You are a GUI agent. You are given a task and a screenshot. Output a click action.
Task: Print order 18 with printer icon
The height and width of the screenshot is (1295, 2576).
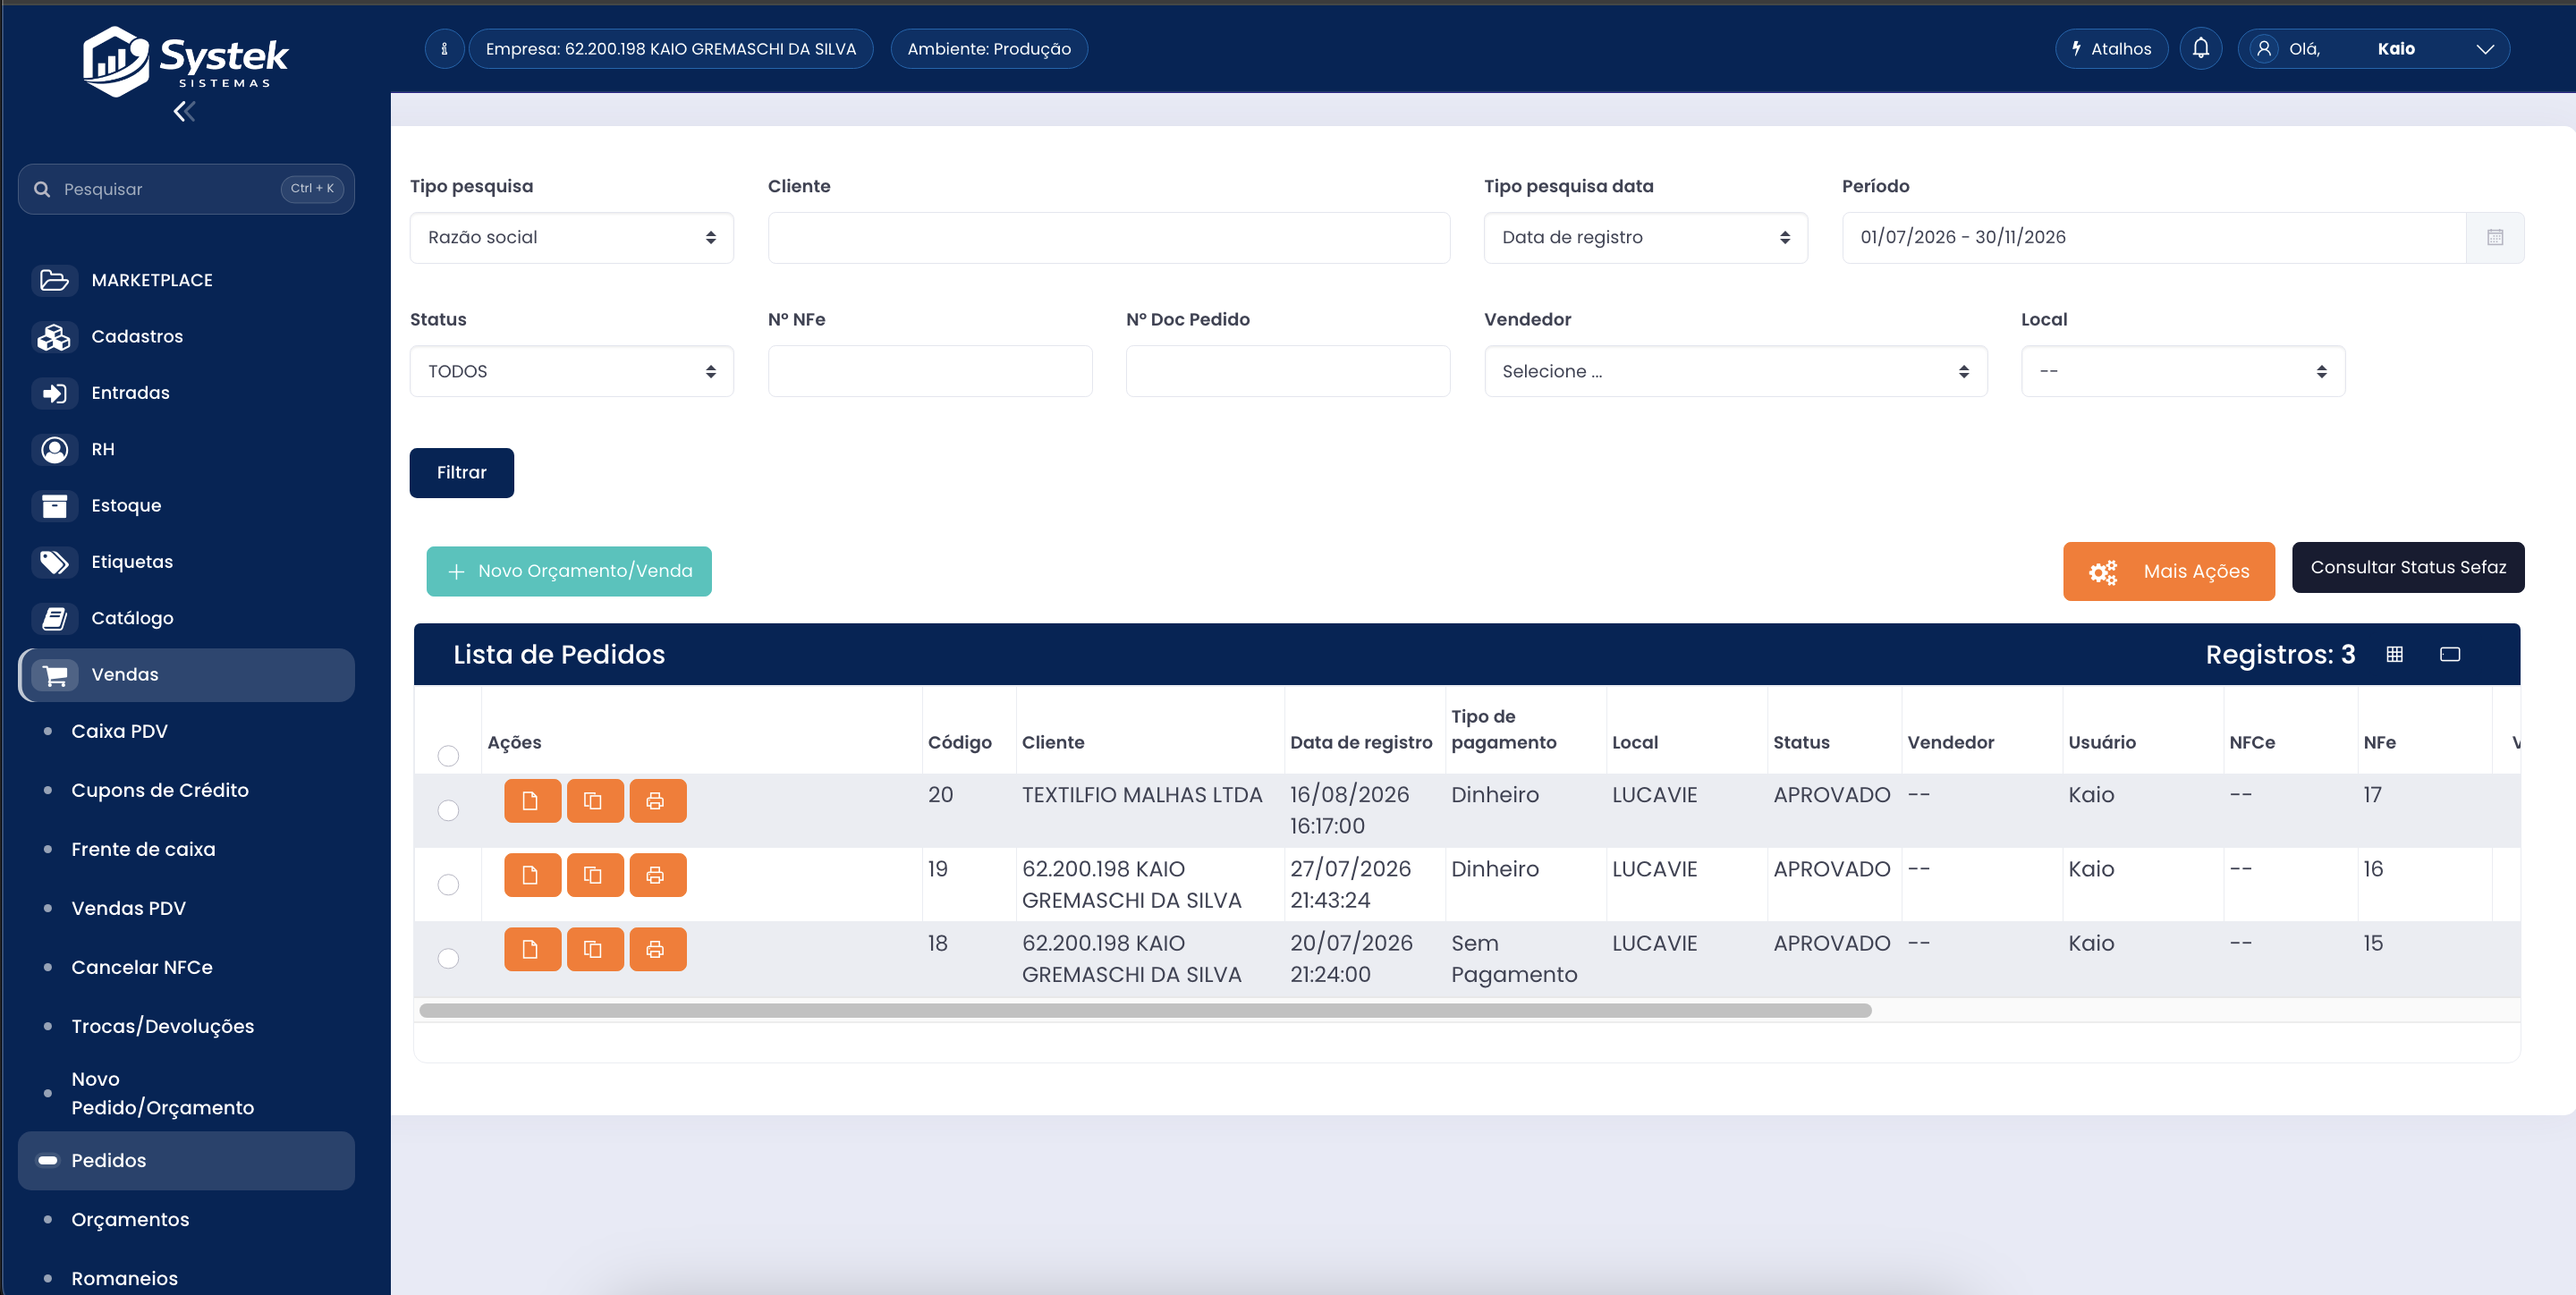658,949
